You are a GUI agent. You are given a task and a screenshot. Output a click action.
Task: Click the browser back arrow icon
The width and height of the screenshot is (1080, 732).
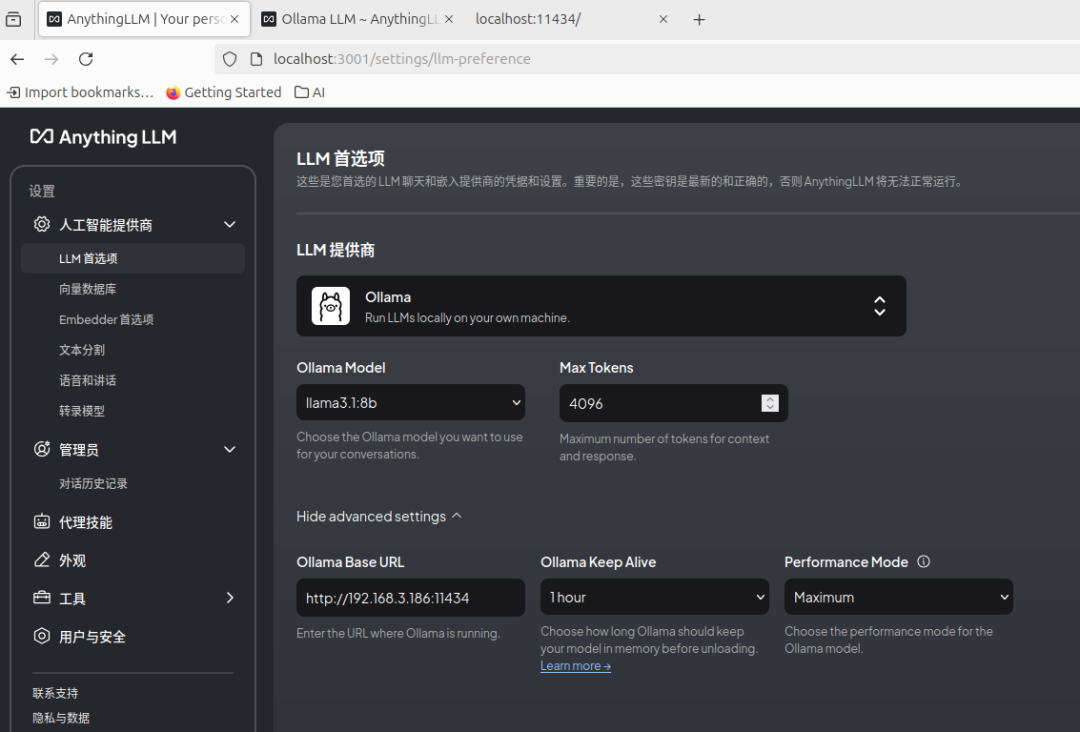click(x=17, y=59)
